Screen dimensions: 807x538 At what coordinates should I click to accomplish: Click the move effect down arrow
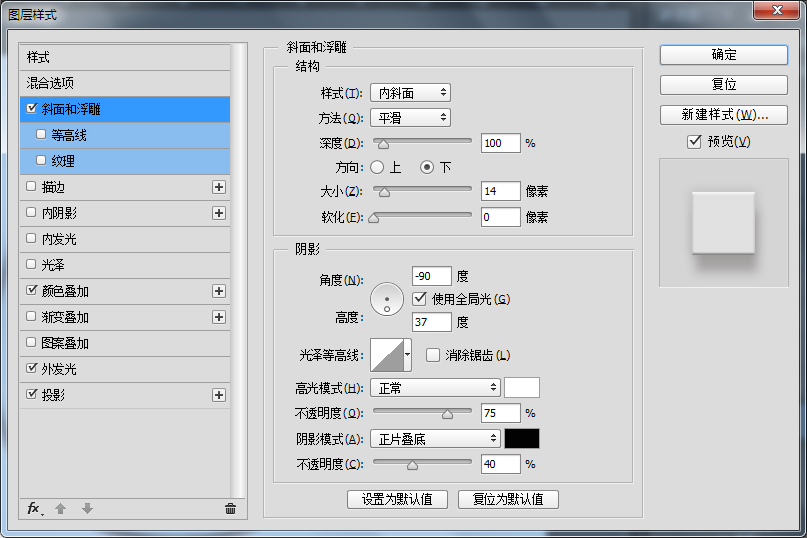[87, 509]
